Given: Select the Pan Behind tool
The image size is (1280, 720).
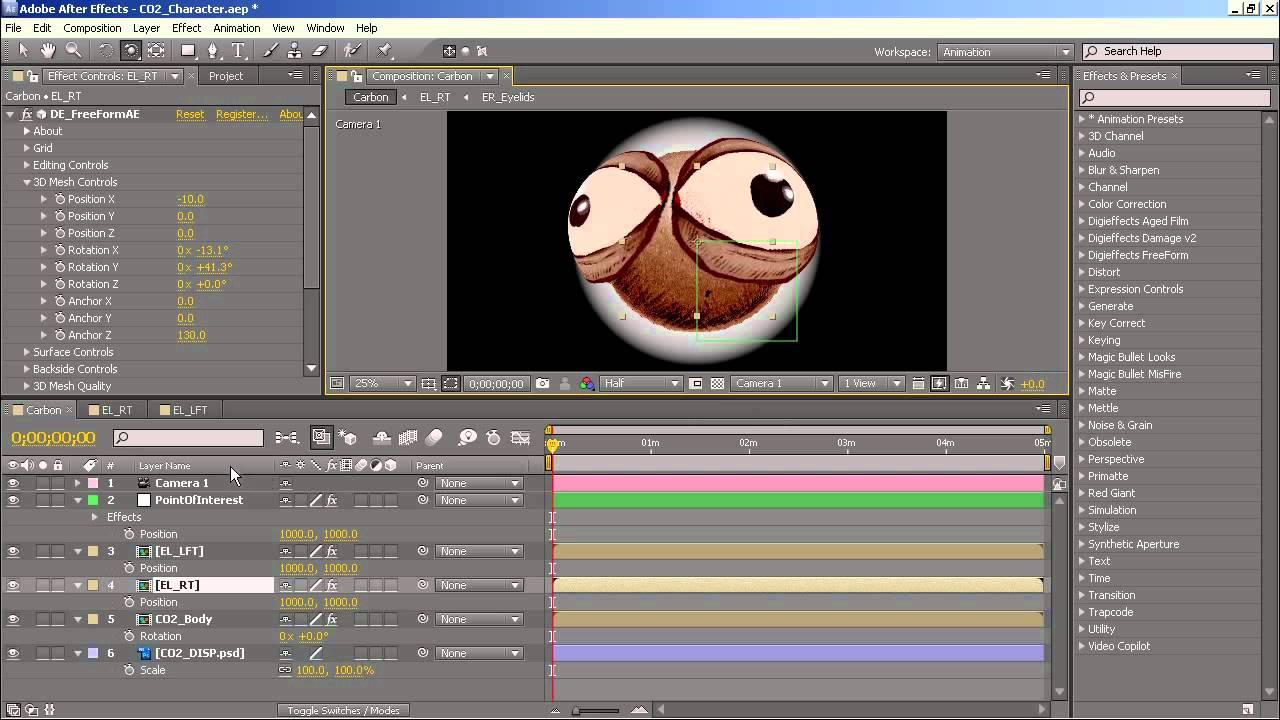Looking at the screenshot, I should click(x=157, y=50).
